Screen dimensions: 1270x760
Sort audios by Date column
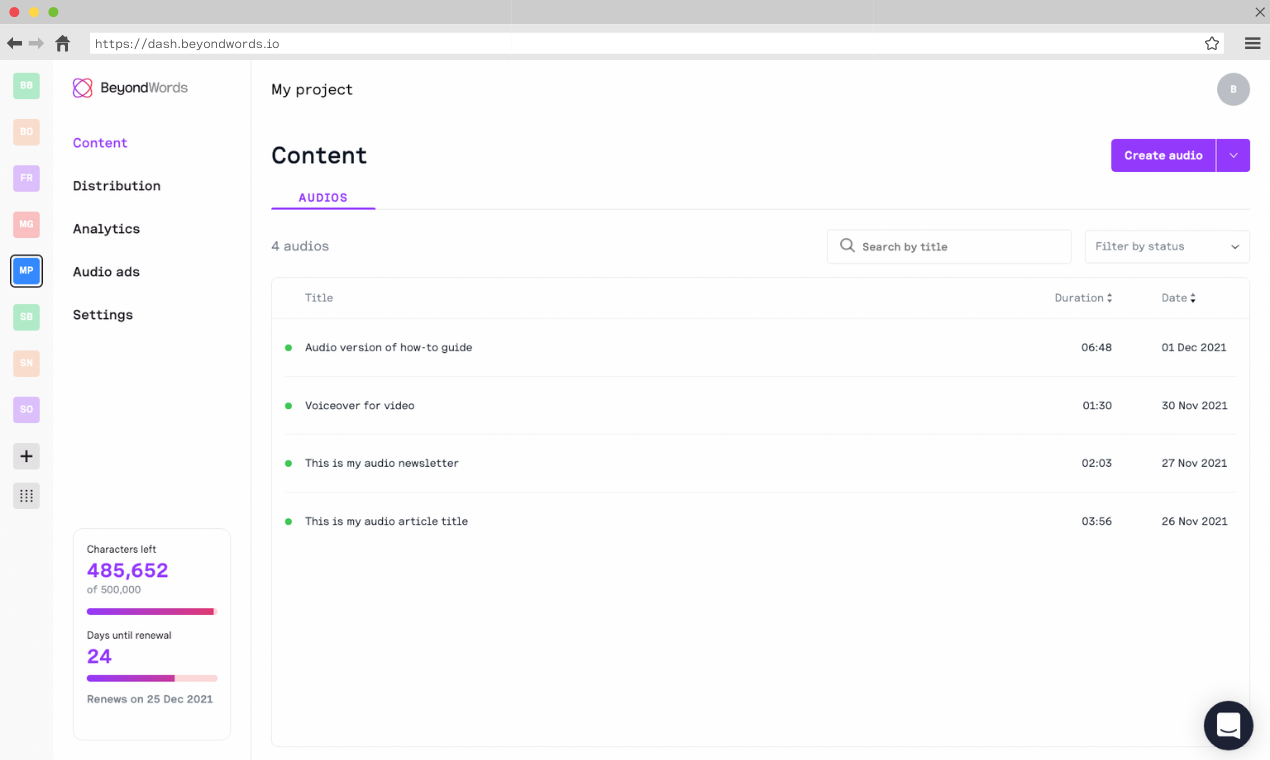(1178, 298)
